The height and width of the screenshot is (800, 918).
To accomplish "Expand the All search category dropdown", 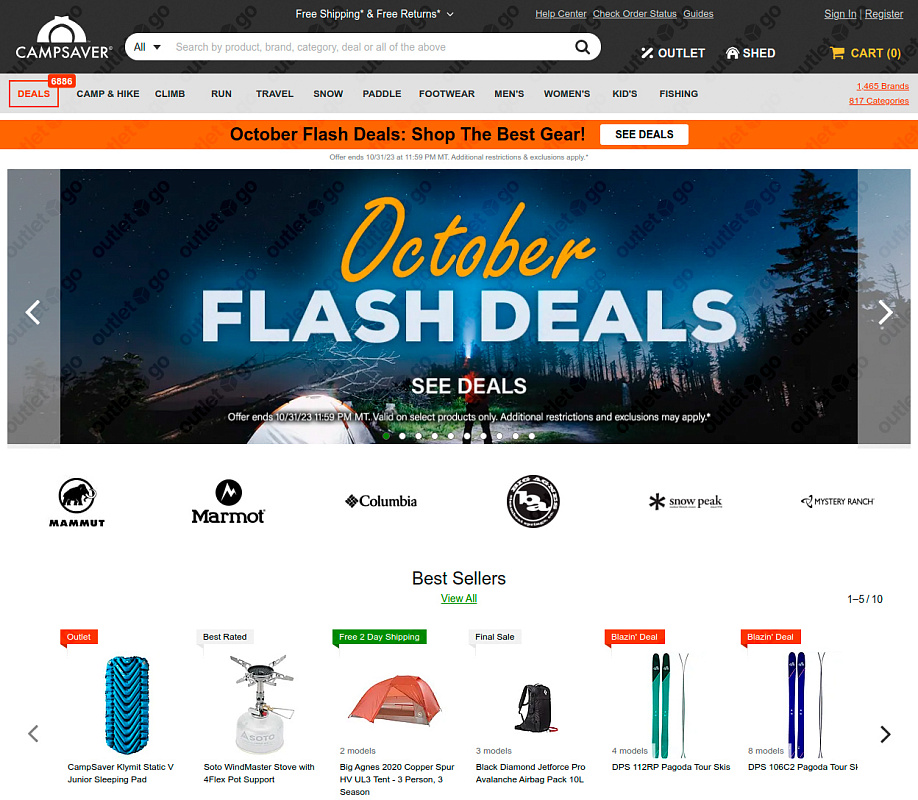I will point(147,47).
